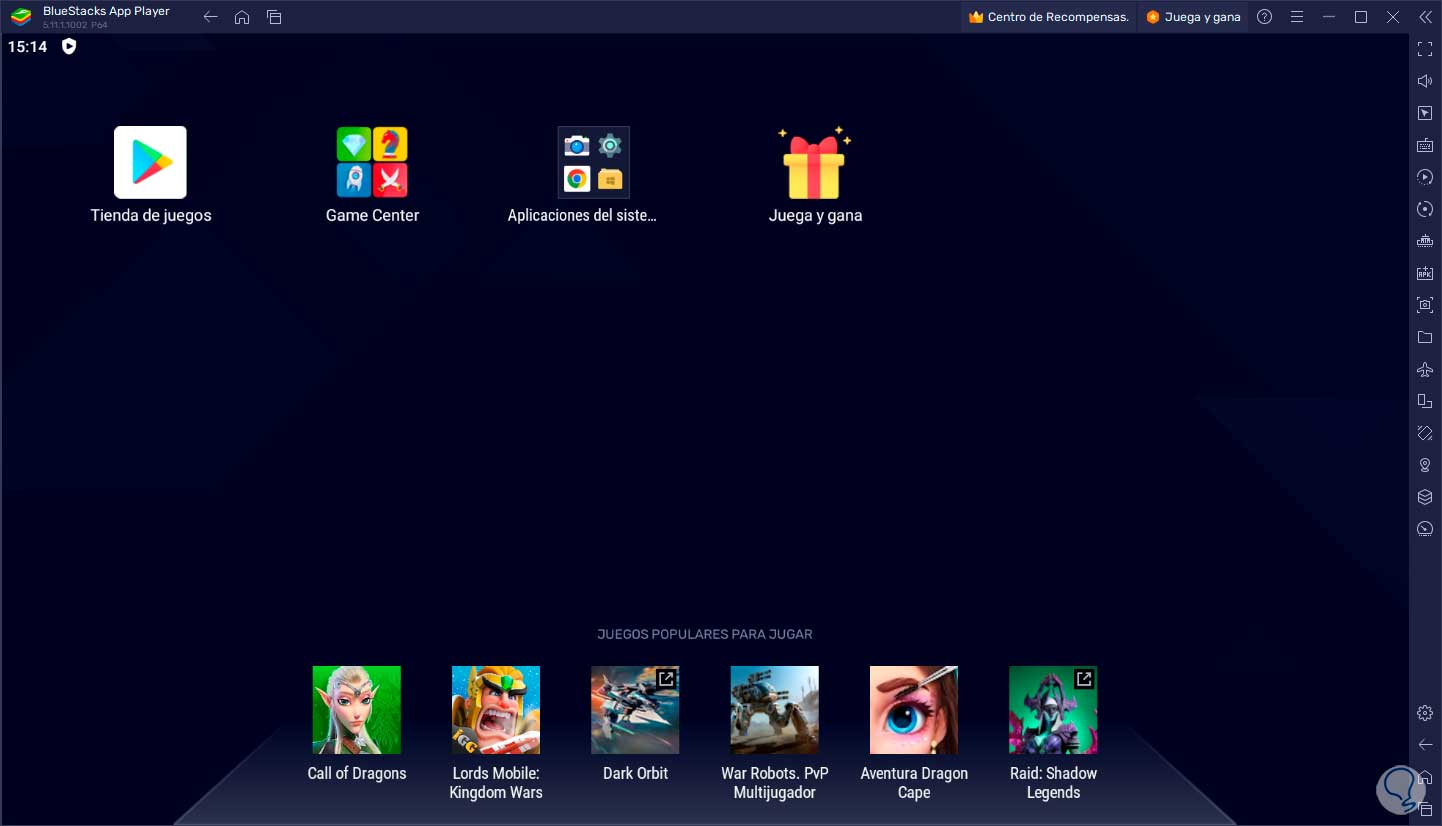
Task: Install an APK via the APK icon
Action: point(1425,273)
